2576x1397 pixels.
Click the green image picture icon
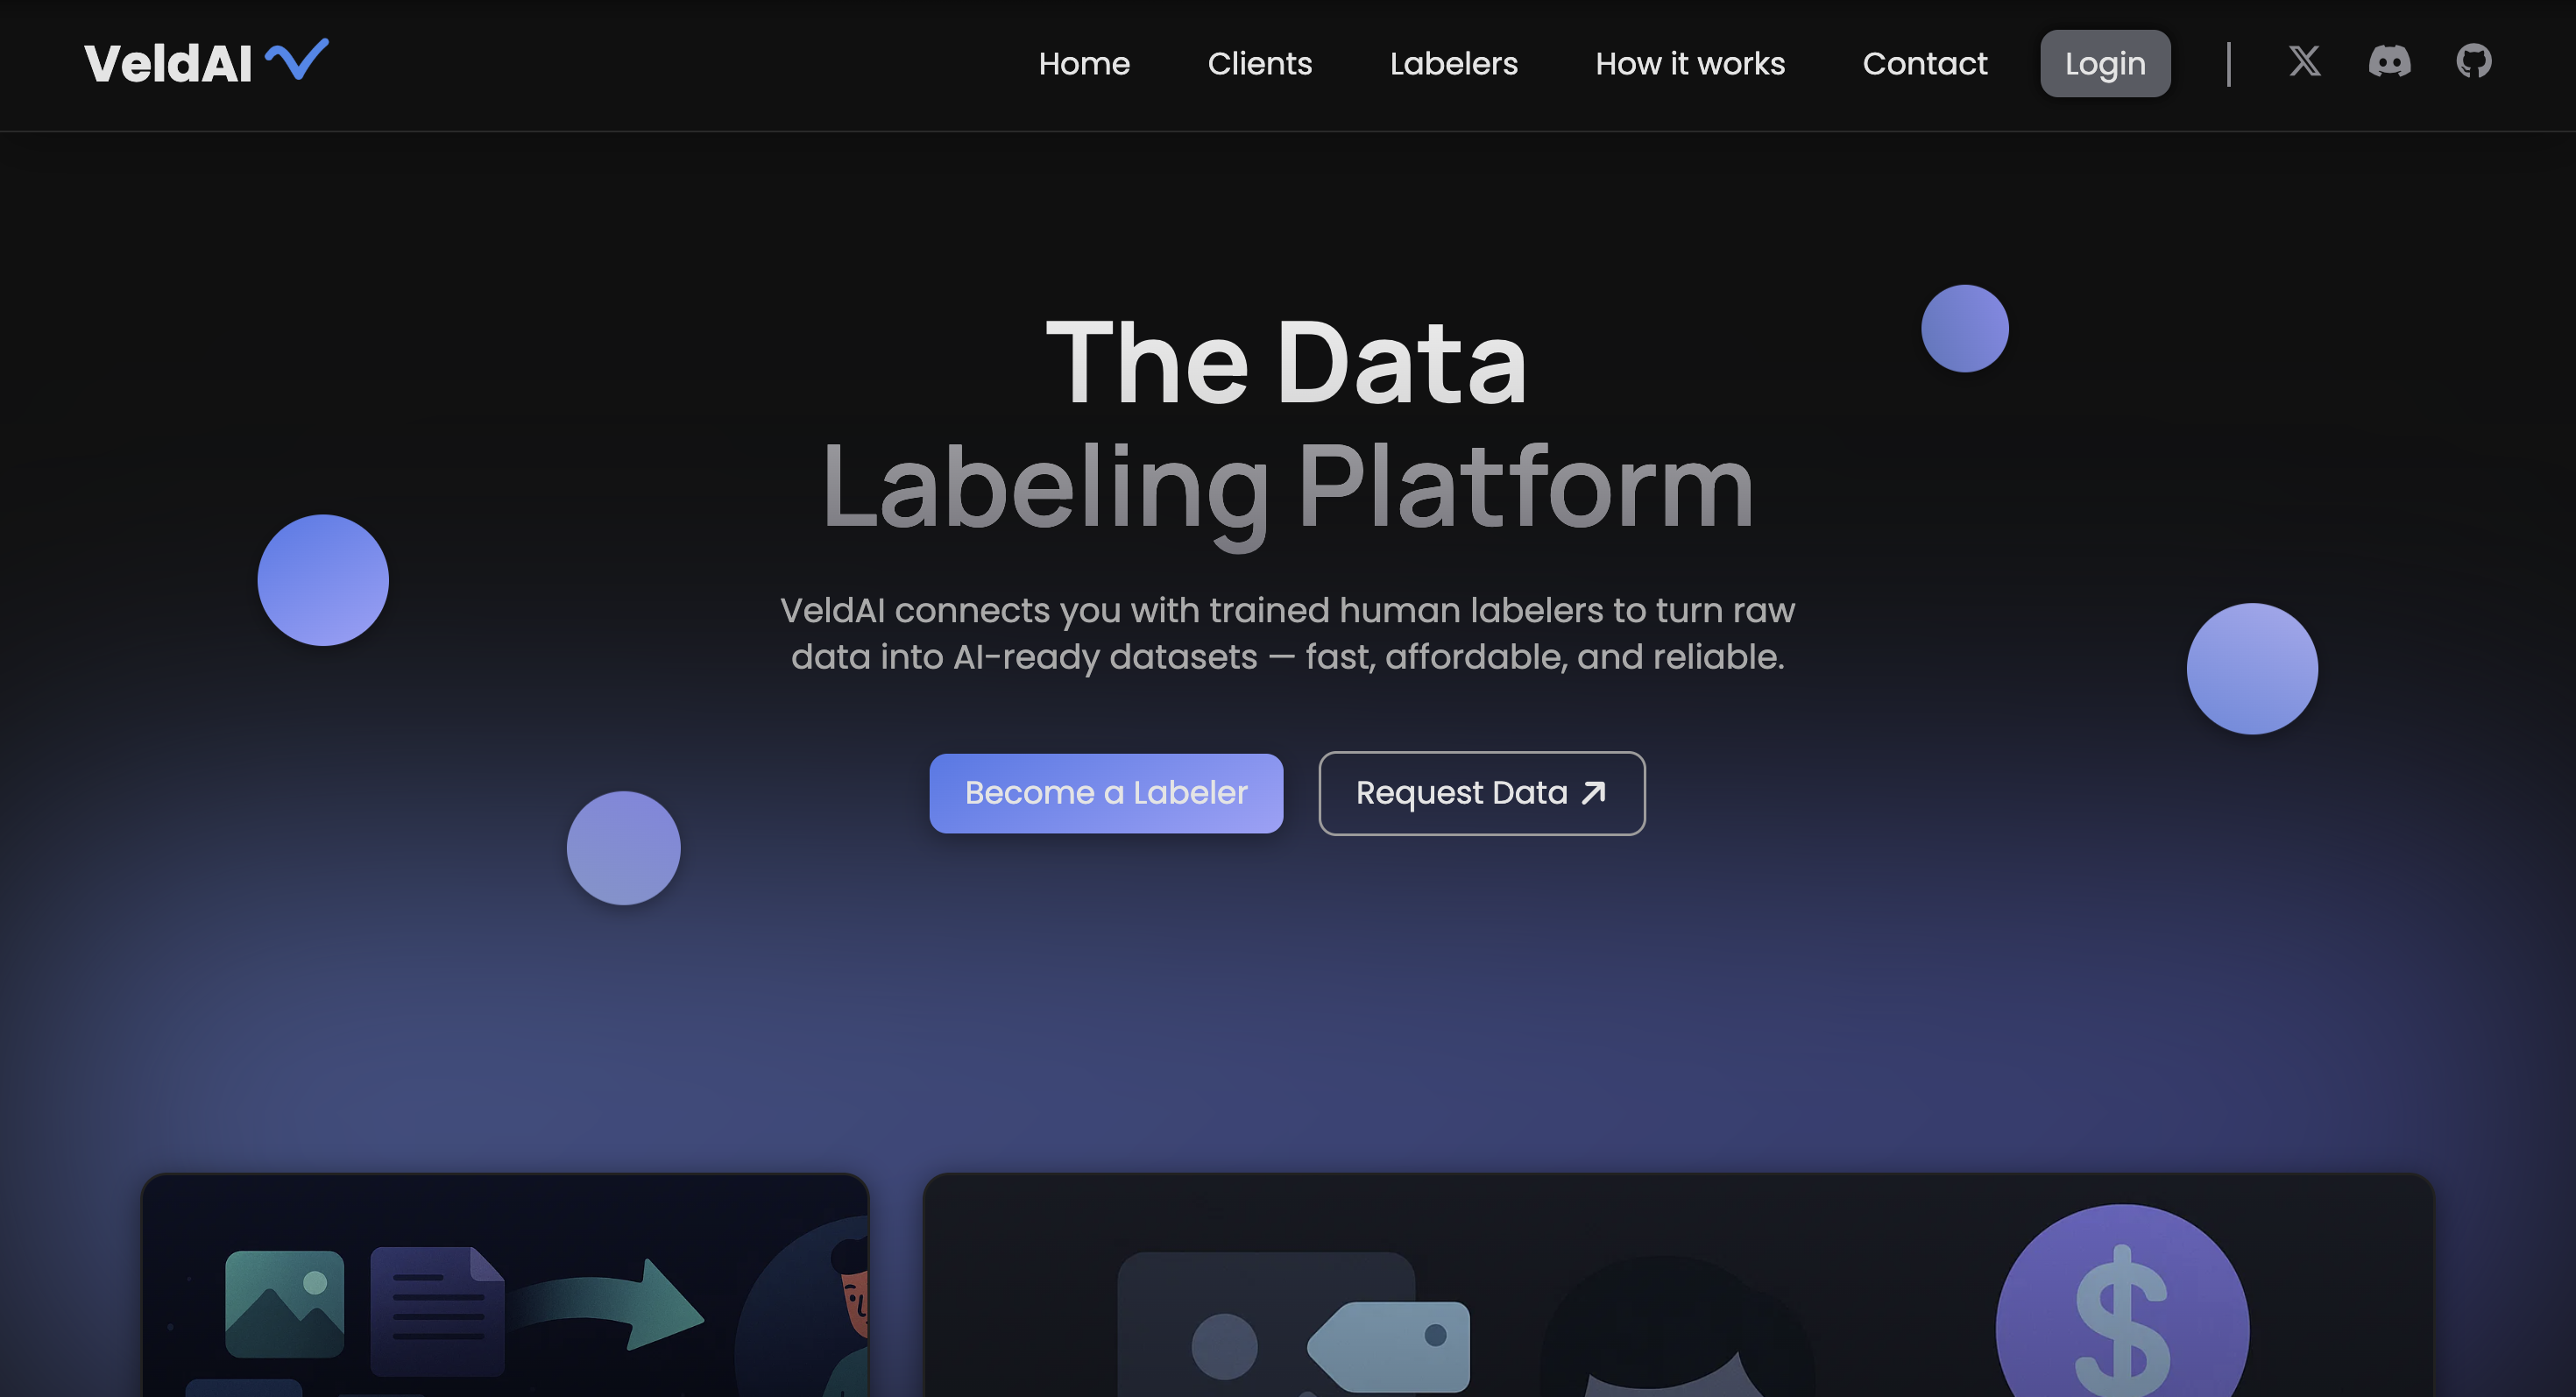click(x=284, y=1303)
